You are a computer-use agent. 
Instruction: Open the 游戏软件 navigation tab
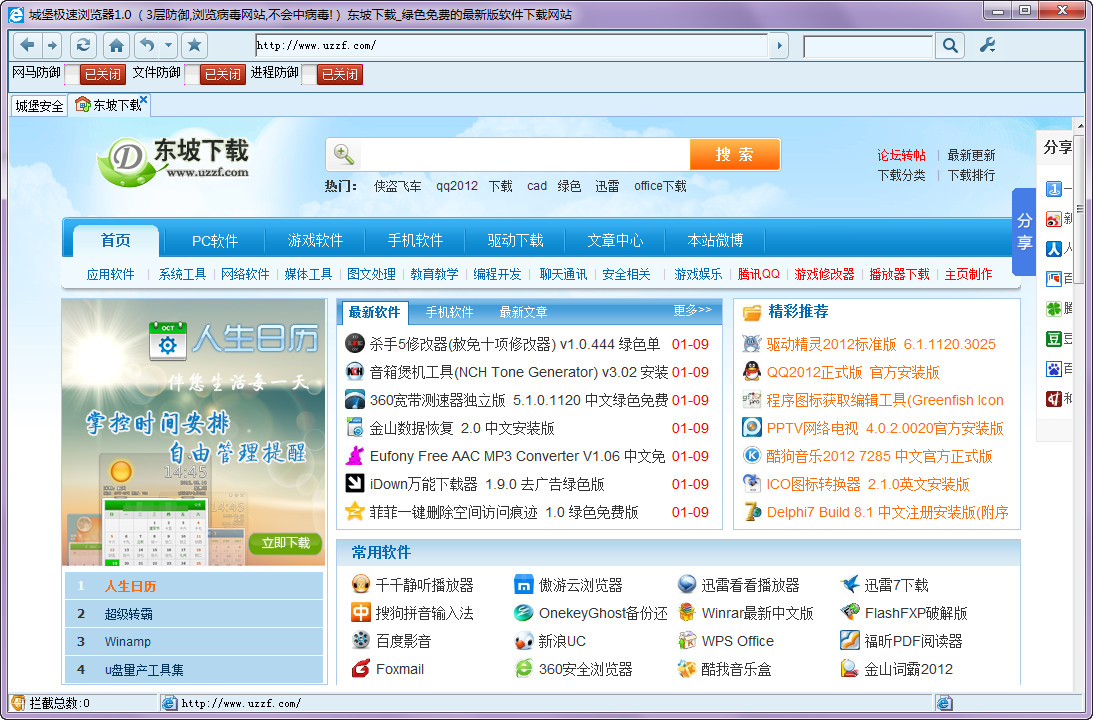(315, 240)
